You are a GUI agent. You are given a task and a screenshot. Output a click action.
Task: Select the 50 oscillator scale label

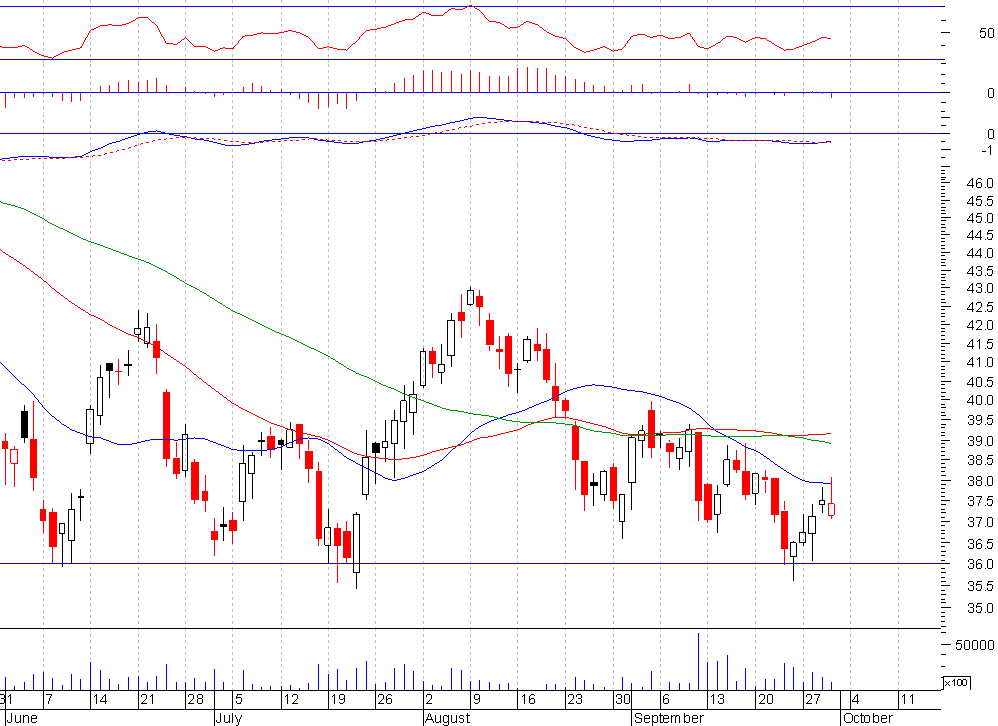[x=986, y=33]
